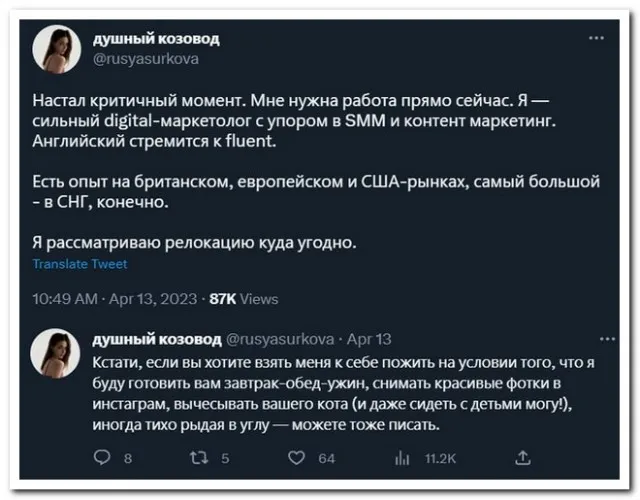Open the reply's view analytics bar icon
Image resolution: width=640 pixels, height=500 pixels.
click(402, 458)
